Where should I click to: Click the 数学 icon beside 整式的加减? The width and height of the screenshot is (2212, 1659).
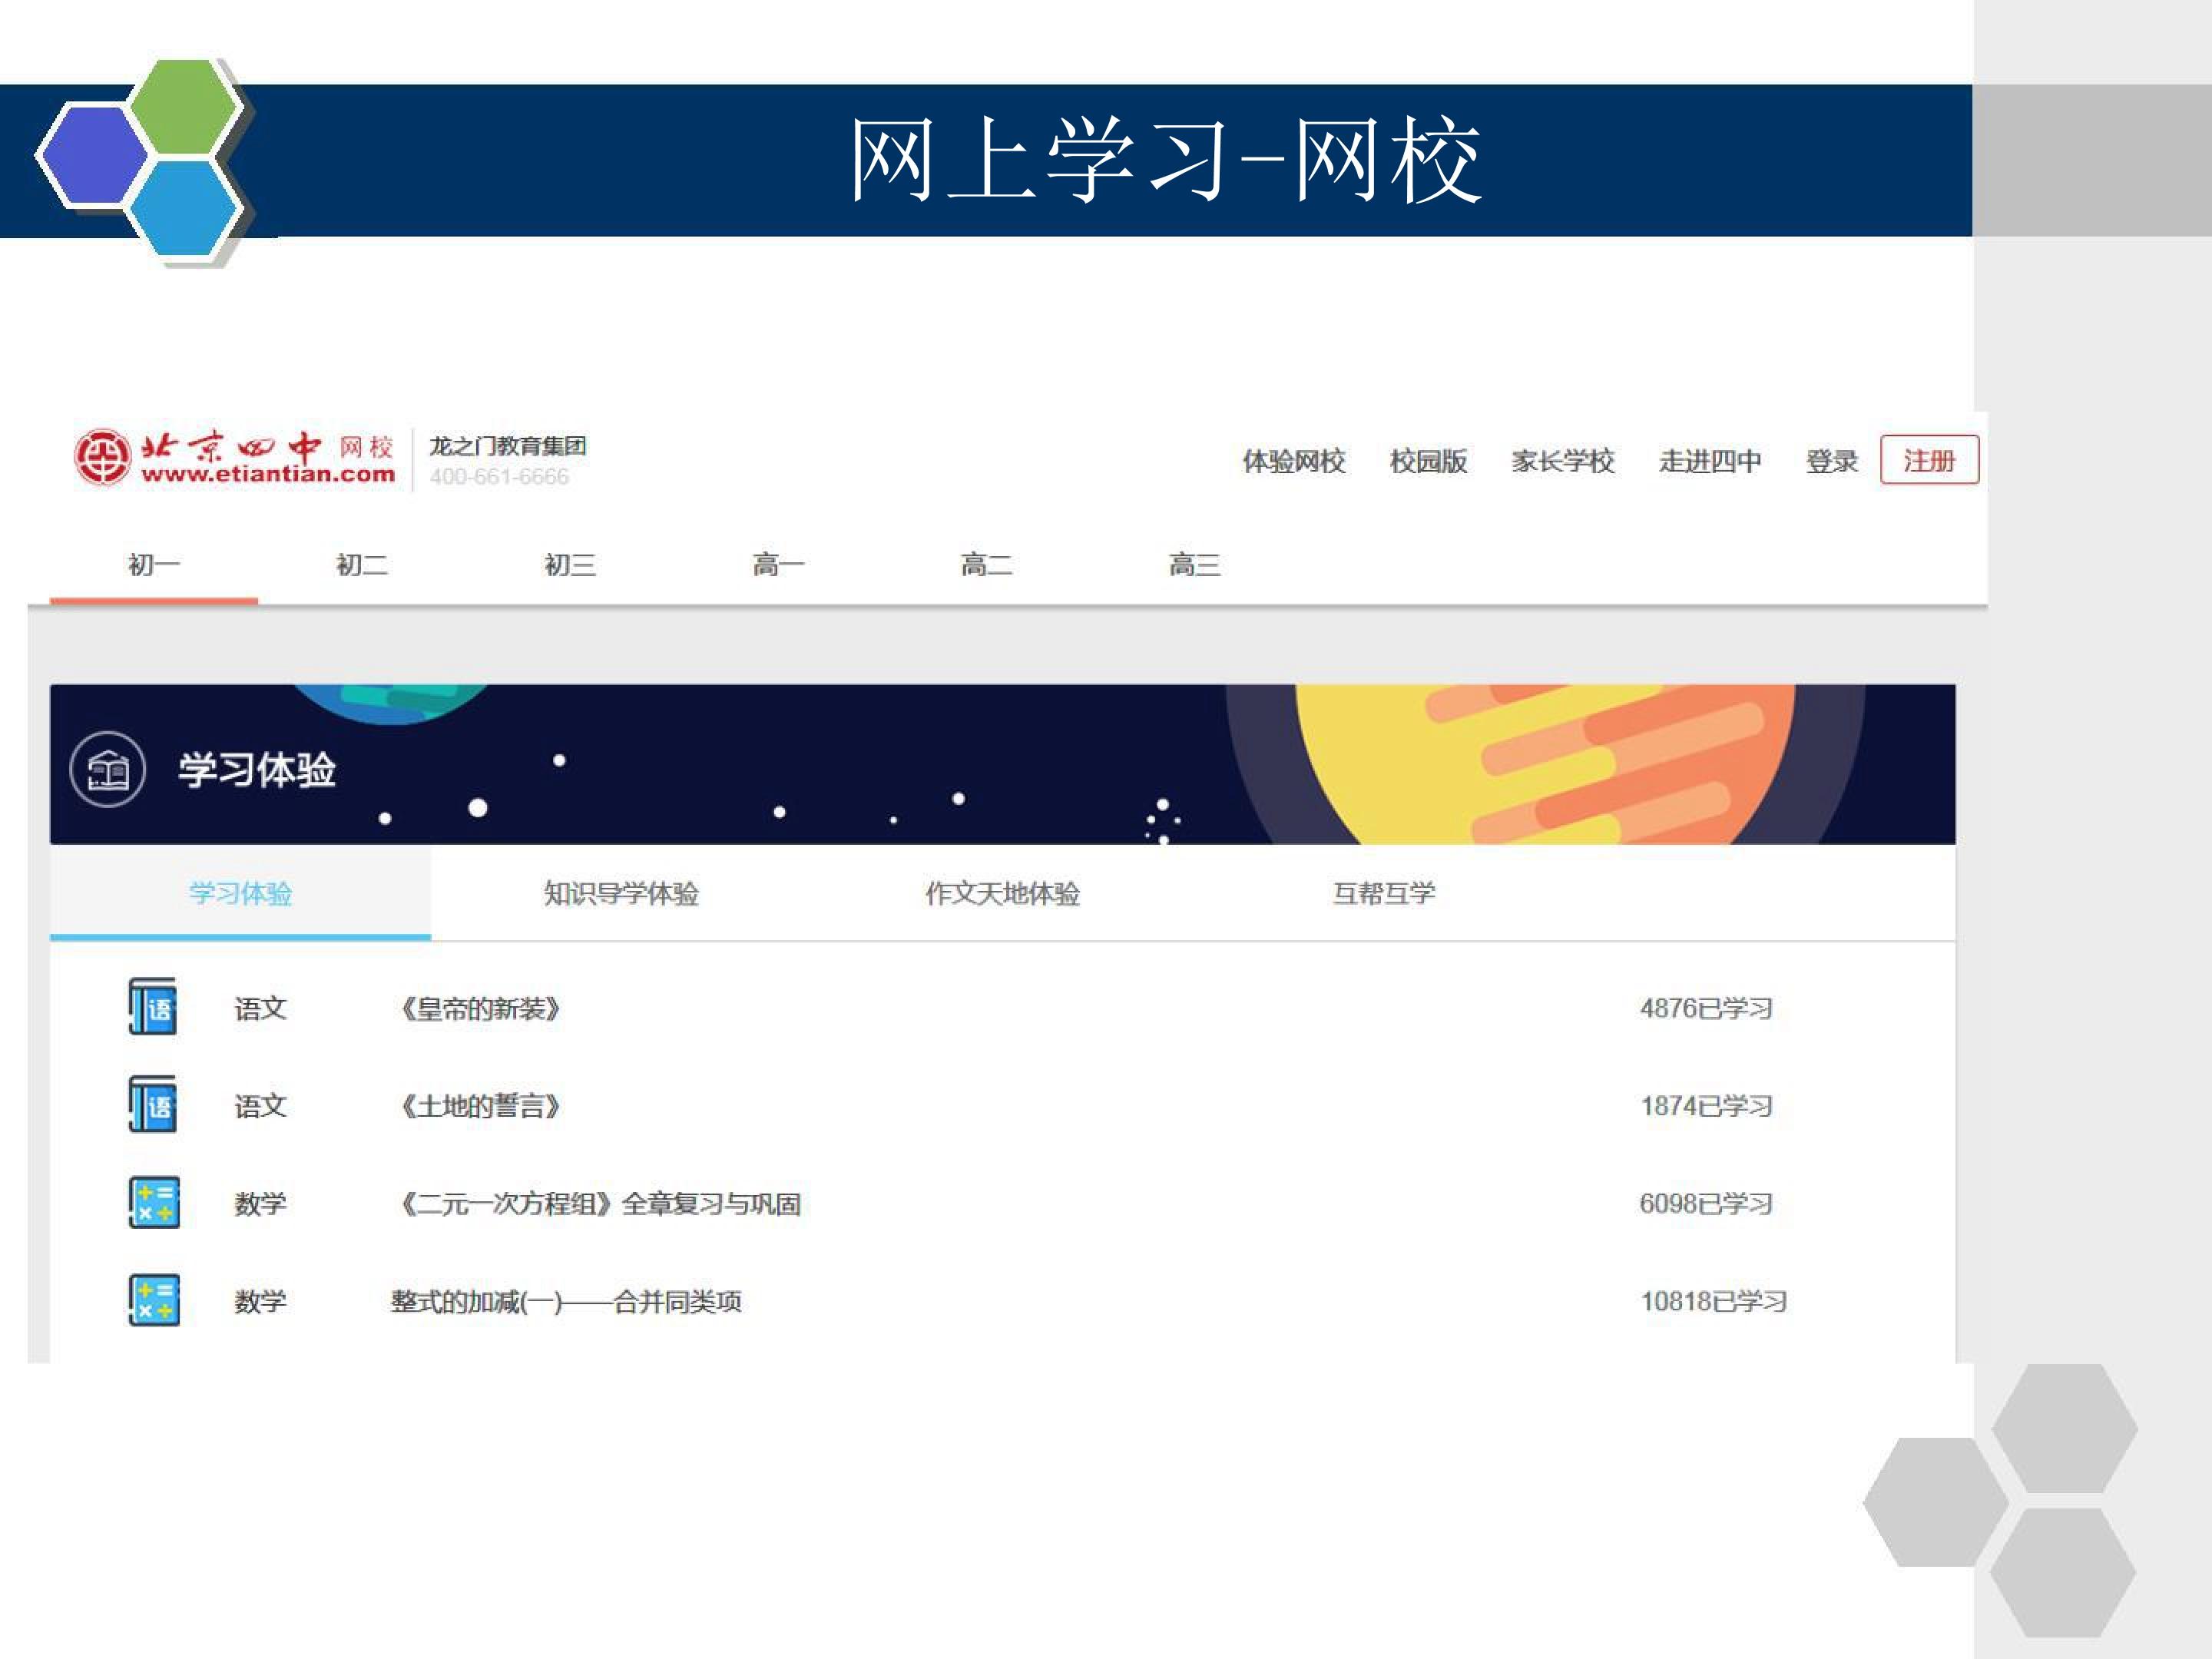[154, 1300]
